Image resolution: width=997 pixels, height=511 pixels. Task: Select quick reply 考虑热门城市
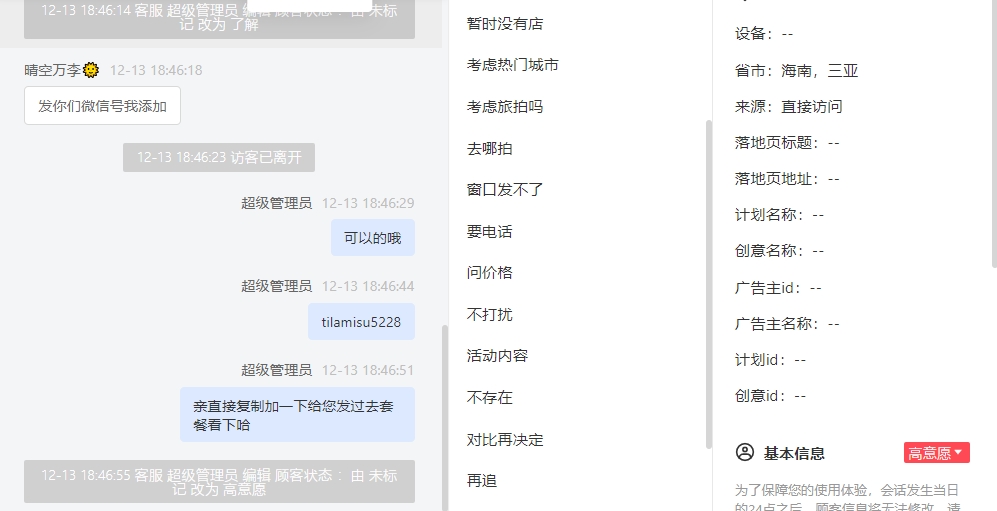(x=512, y=65)
